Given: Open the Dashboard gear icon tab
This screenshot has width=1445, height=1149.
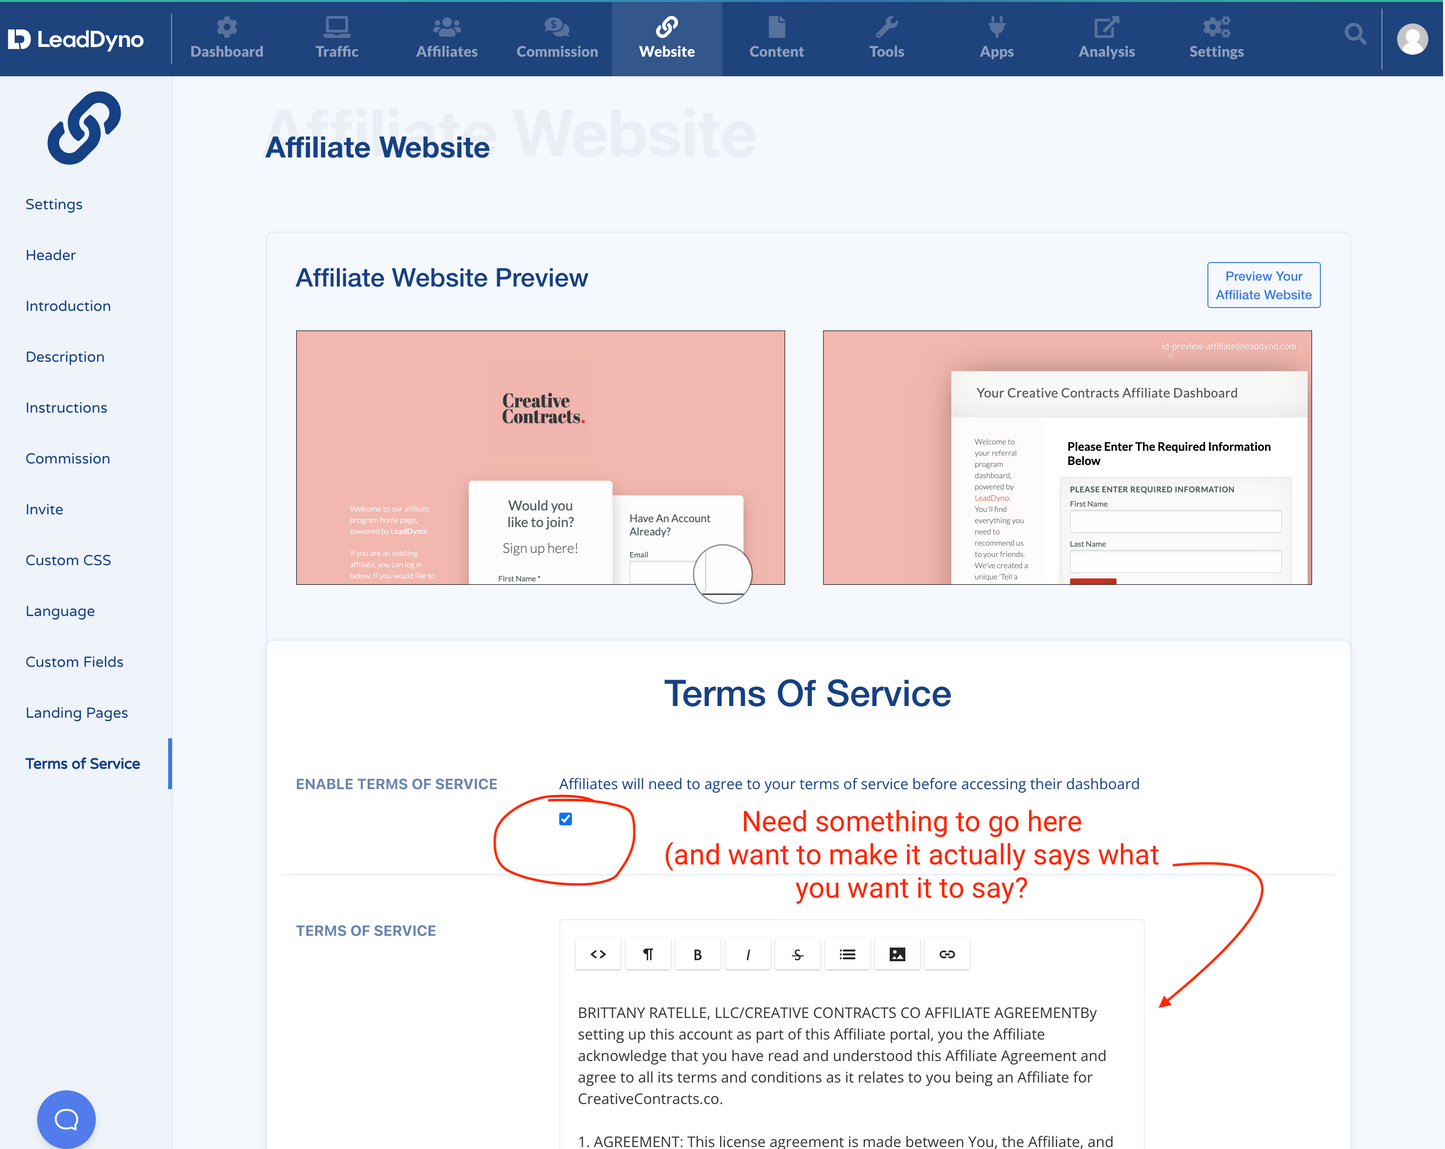Looking at the screenshot, I should pos(227,38).
